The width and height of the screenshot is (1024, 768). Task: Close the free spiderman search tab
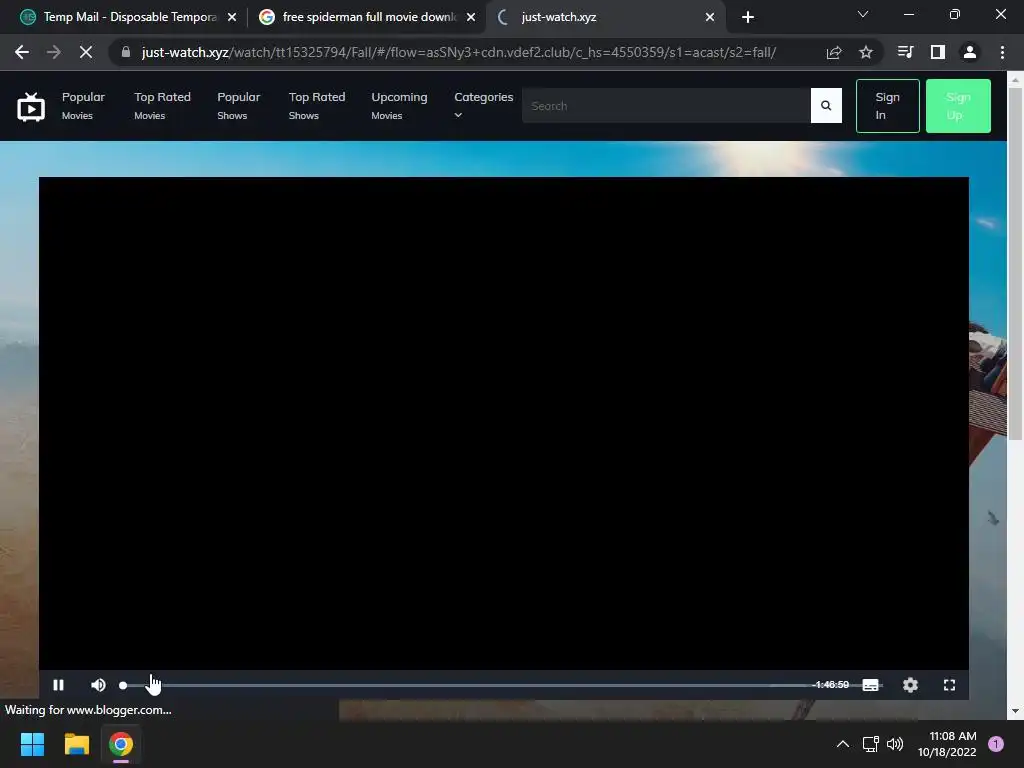pyautogui.click(x=471, y=17)
